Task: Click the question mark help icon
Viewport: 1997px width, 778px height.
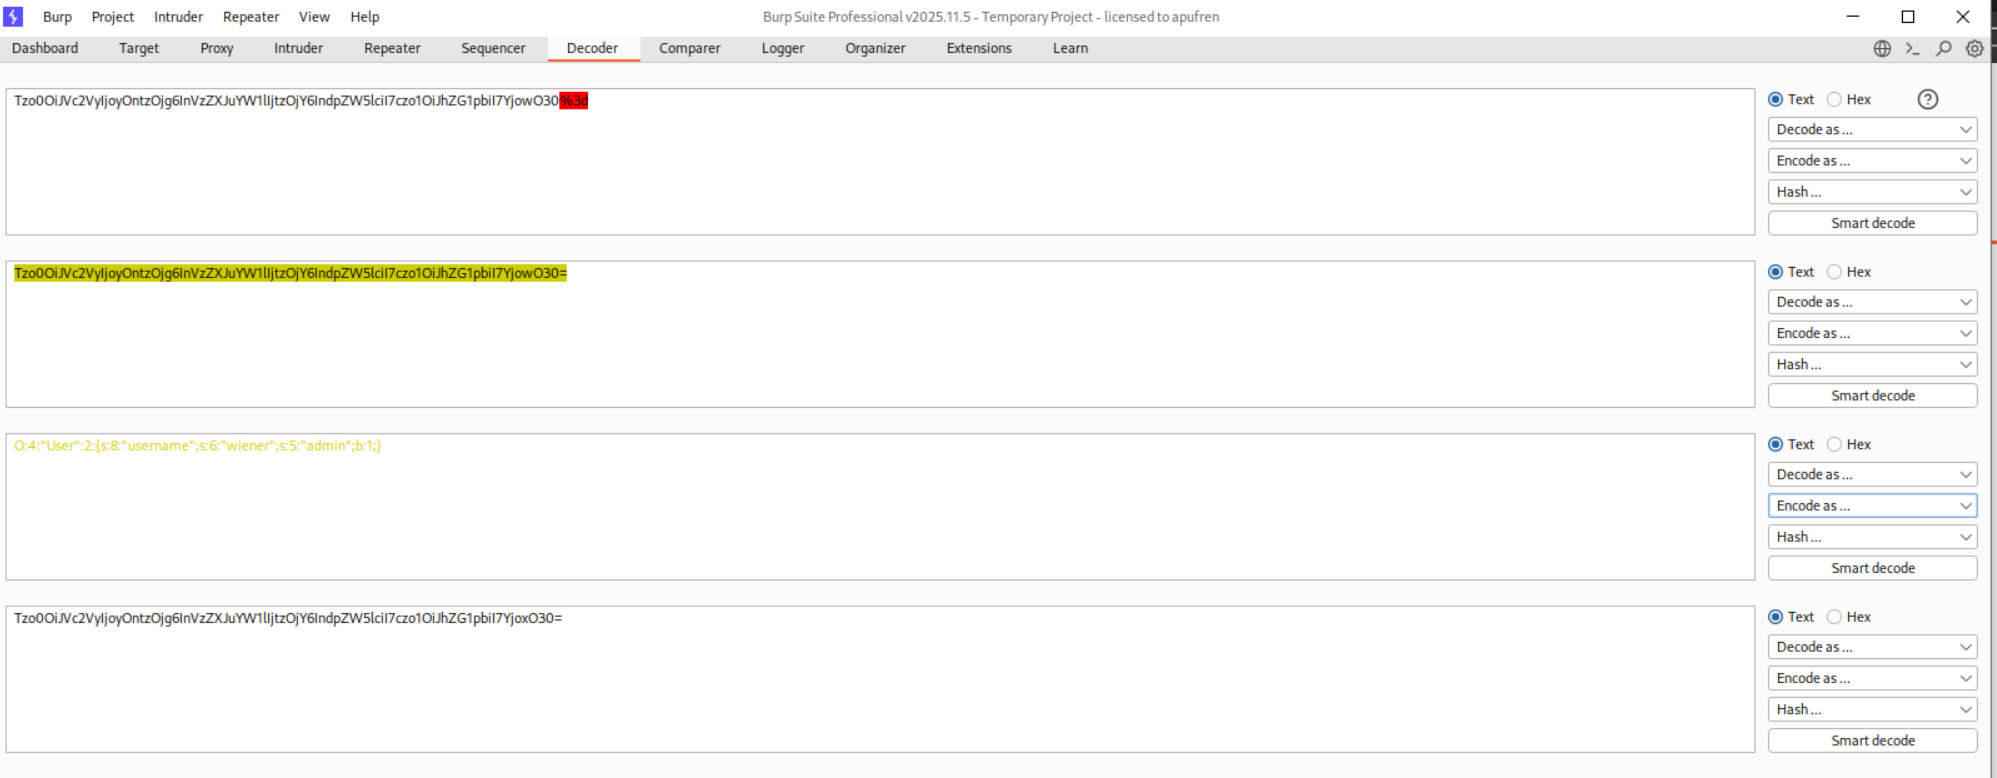Action: (1927, 99)
